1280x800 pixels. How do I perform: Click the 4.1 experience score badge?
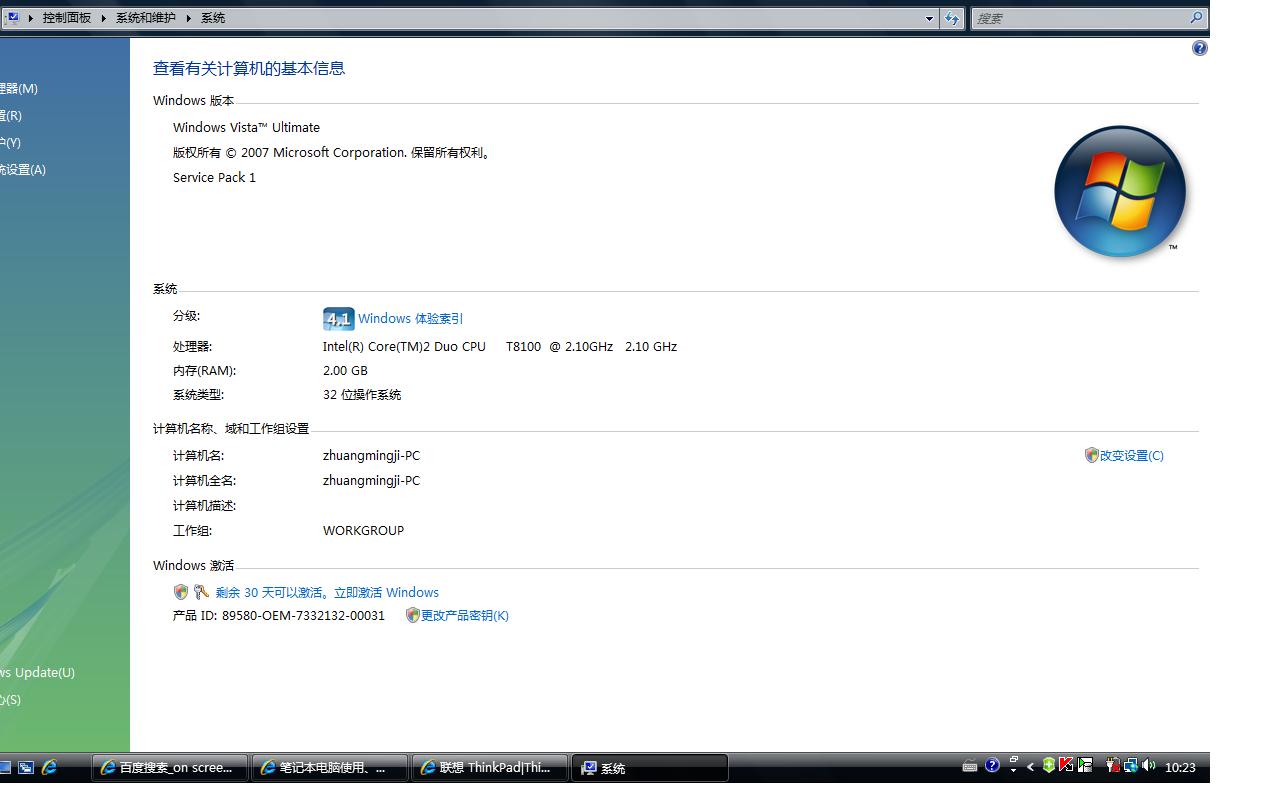pos(338,319)
